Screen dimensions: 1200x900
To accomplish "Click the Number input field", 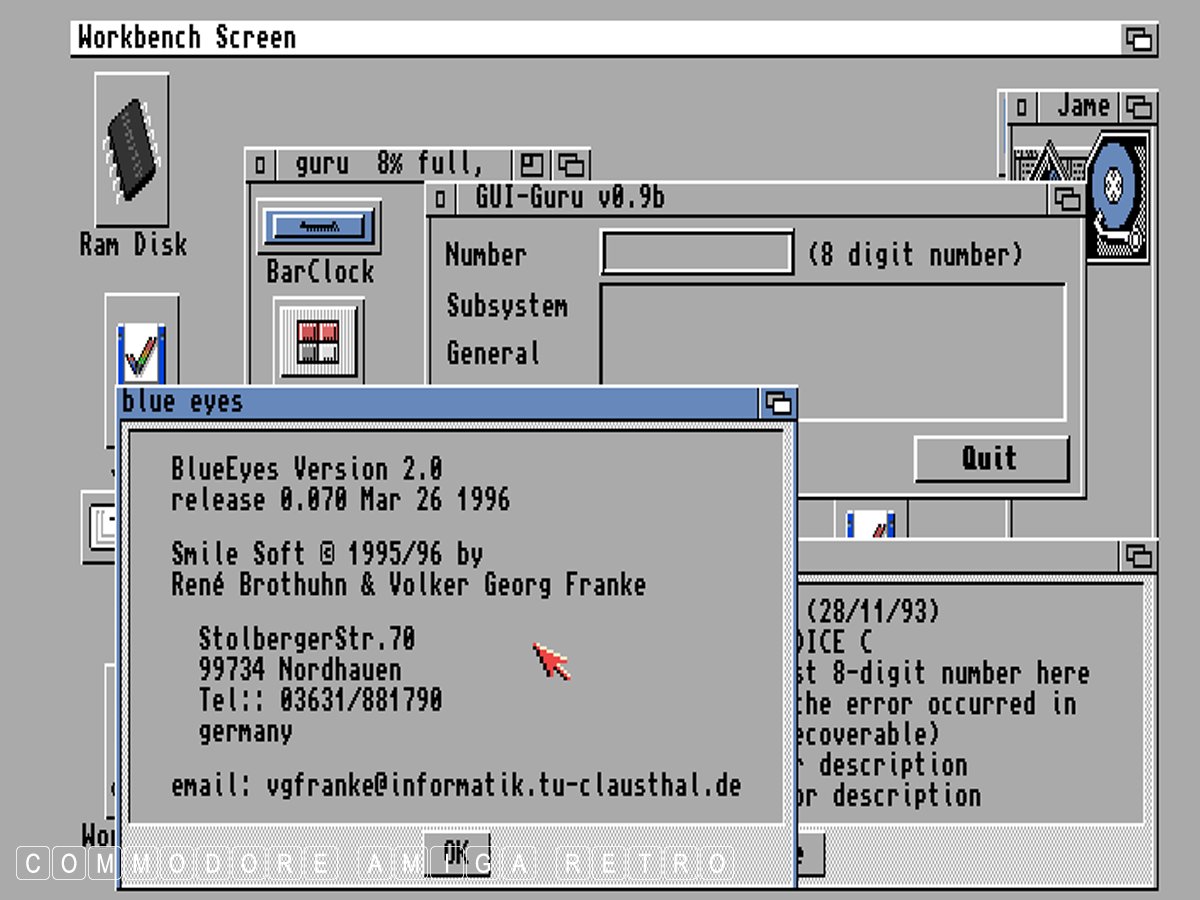I will point(697,254).
